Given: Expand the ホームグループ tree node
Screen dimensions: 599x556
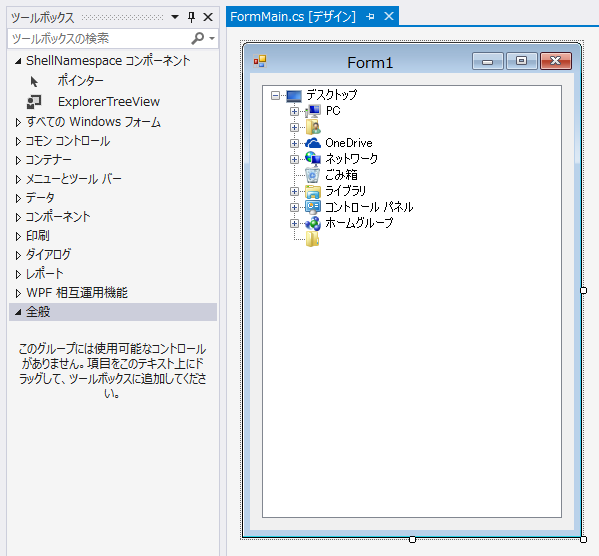Looking at the screenshot, I should [294, 223].
